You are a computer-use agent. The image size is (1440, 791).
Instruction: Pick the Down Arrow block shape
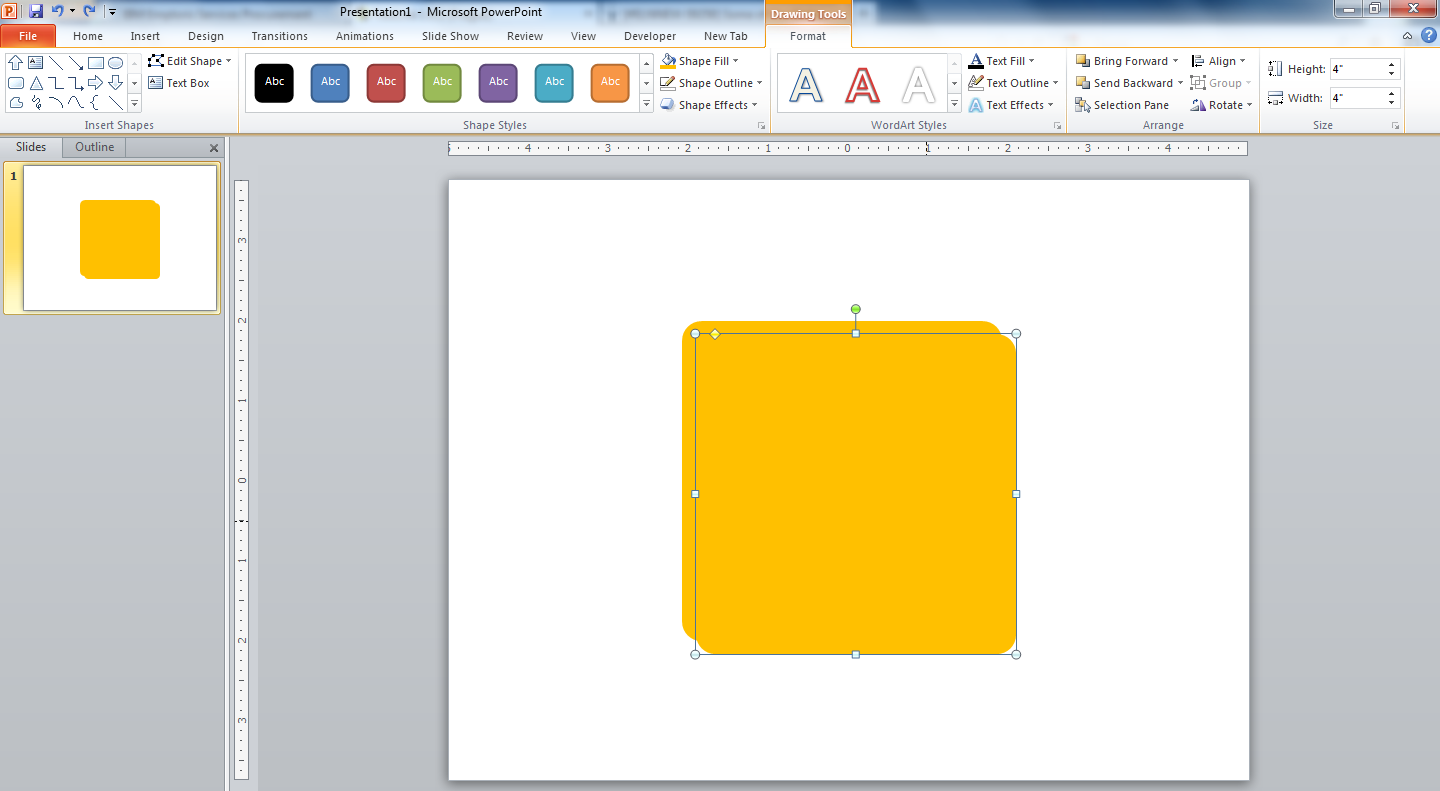pos(116,83)
